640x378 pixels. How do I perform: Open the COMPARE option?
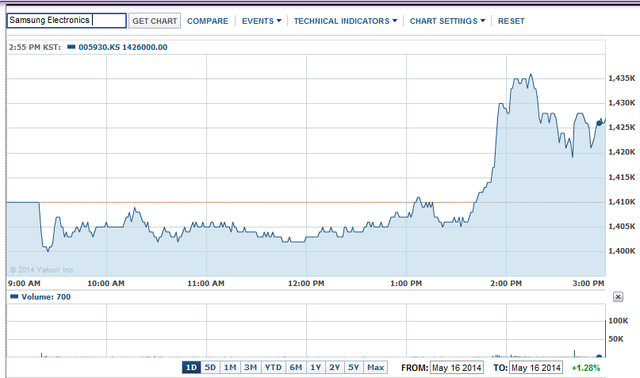tap(207, 21)
